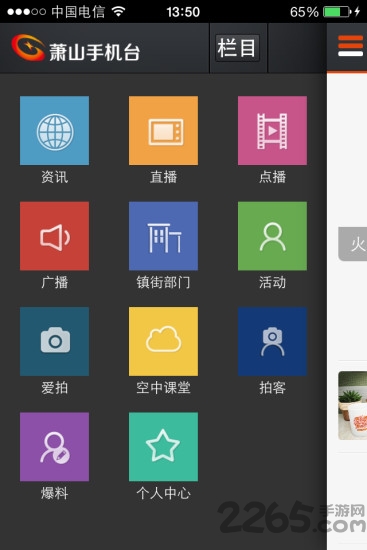This screenshot has width=367, height=550.
Task: Open the 空中课堂 cloud tile
Action: coord(163,341)
